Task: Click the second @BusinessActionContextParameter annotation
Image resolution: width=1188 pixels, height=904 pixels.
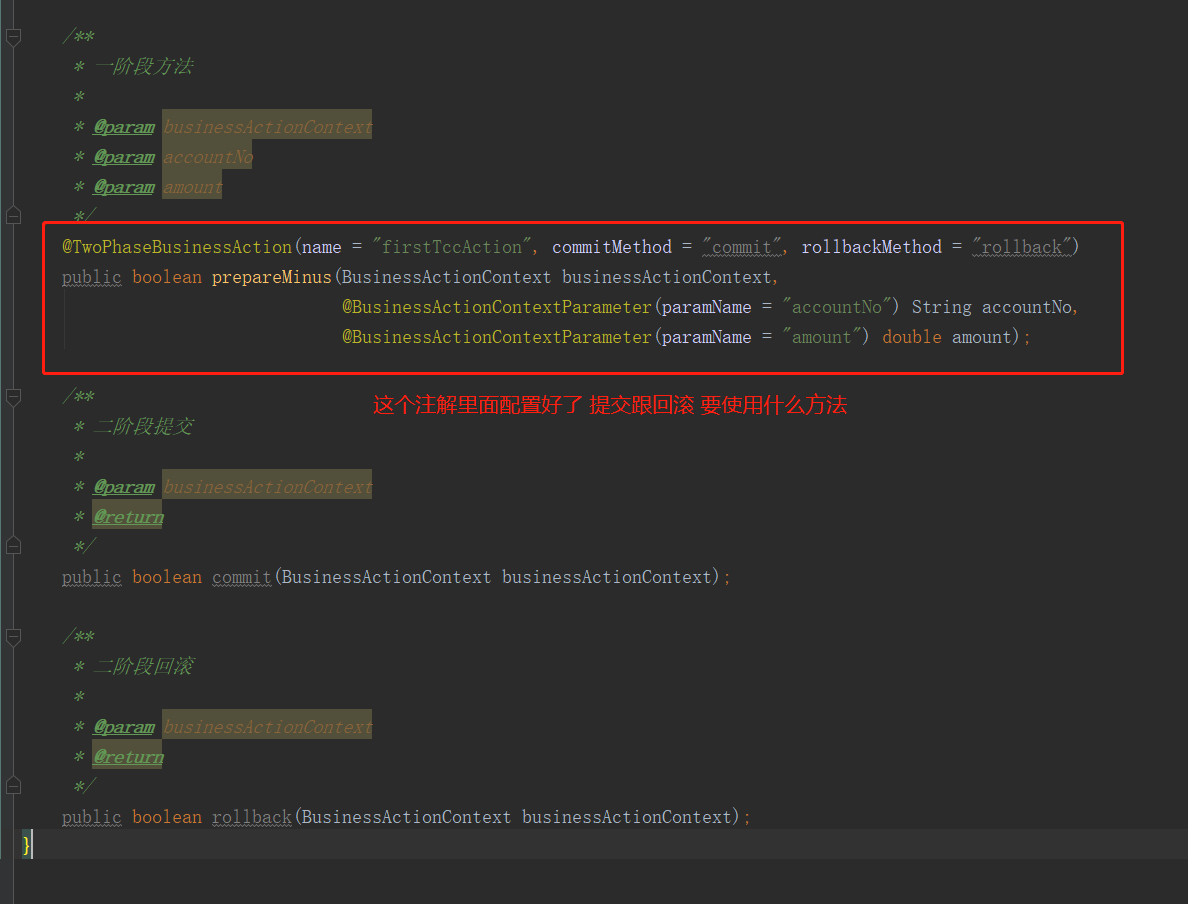Action: (x=497, y=337)
